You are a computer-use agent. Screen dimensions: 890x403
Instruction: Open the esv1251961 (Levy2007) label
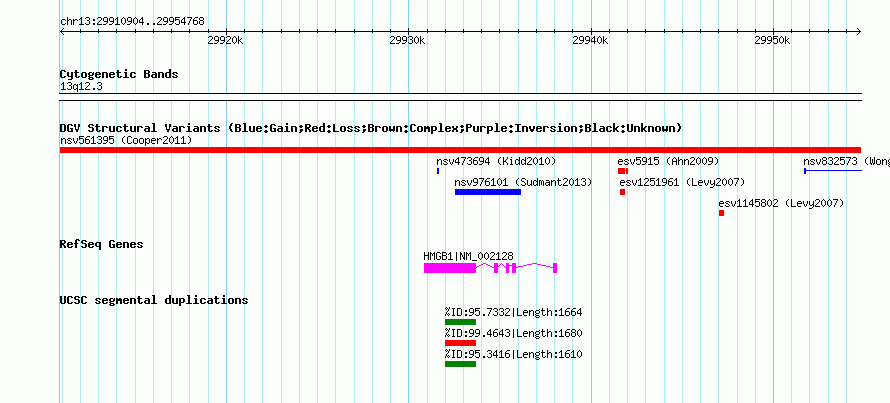coord(682,182)
